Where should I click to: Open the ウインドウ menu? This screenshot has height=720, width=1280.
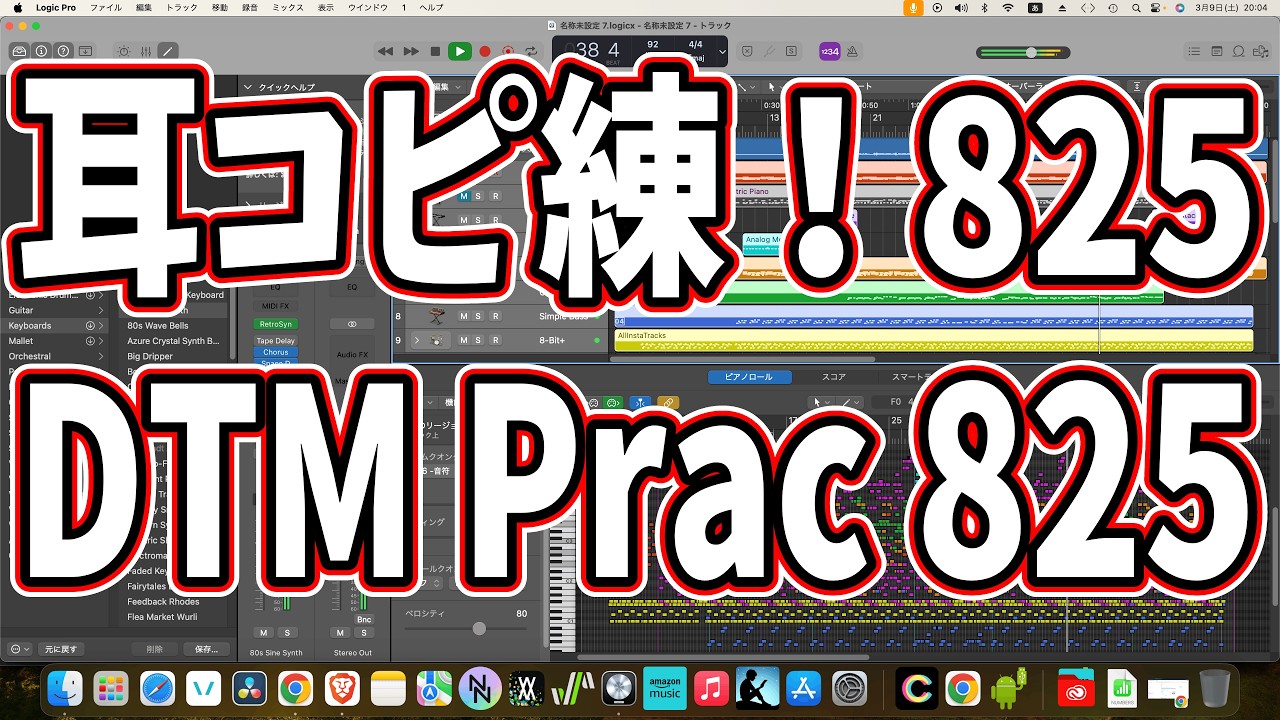[x=370, y=7]
